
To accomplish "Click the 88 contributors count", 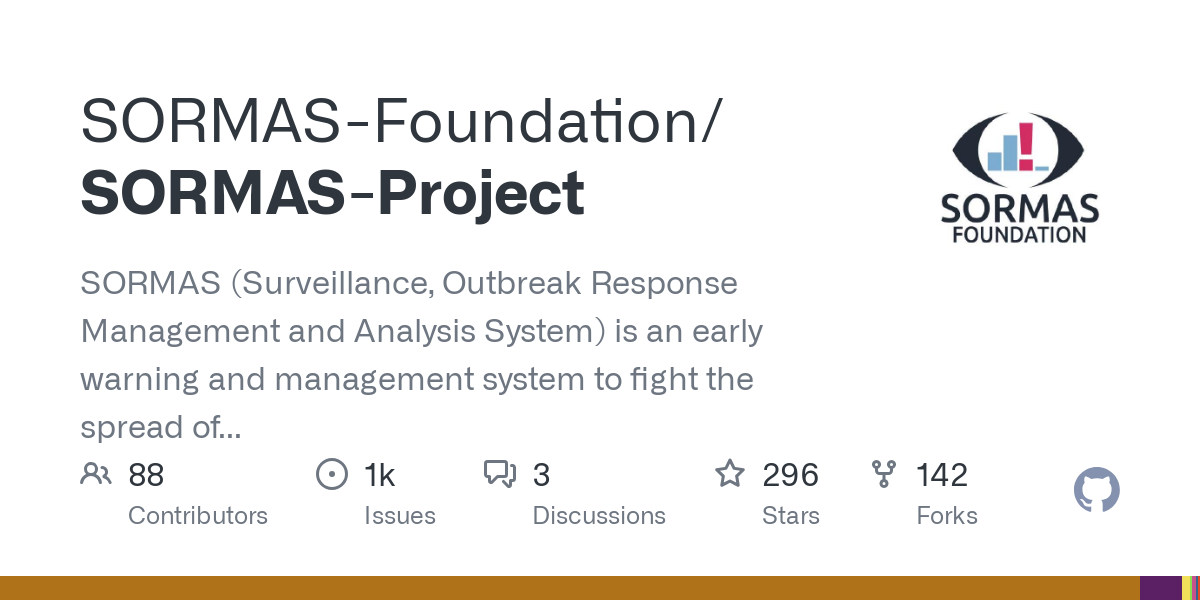I will click(x=146, y=475).
